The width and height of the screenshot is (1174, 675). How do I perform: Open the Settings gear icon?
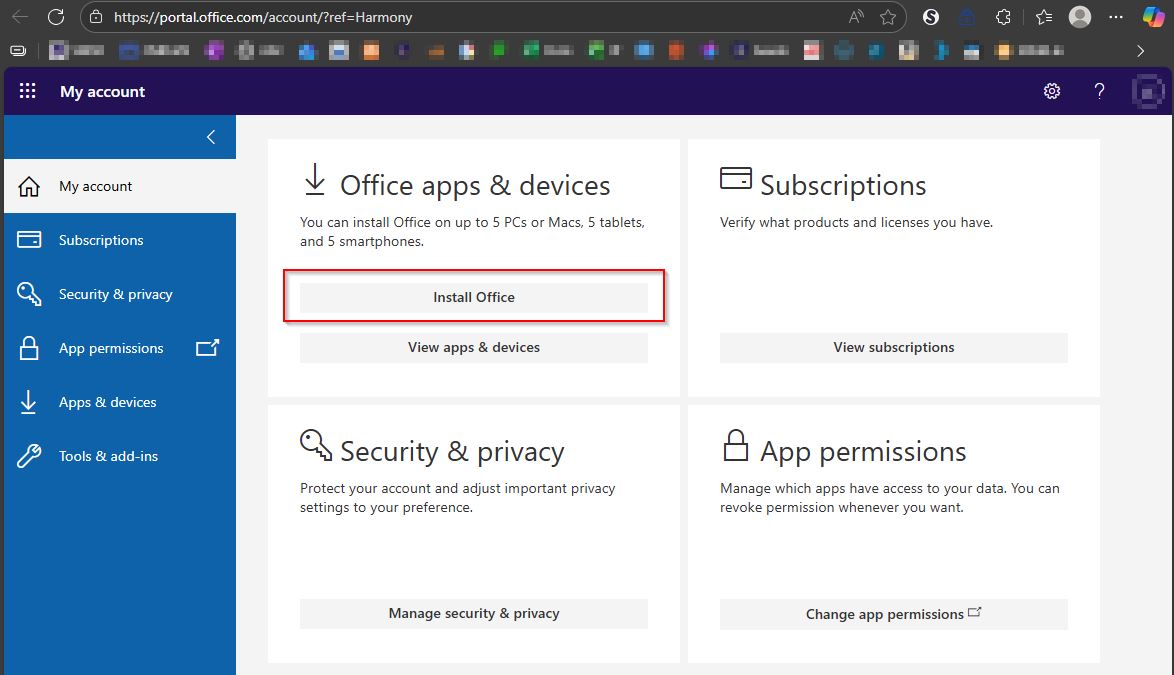click(1052, 91)
